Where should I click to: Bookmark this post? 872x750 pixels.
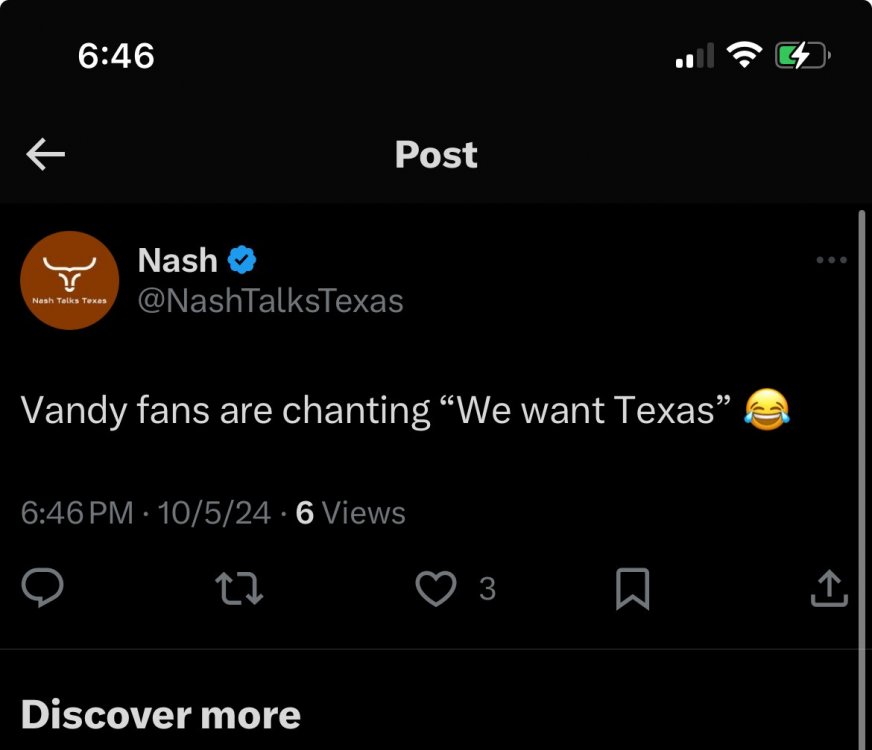point(632,589)
